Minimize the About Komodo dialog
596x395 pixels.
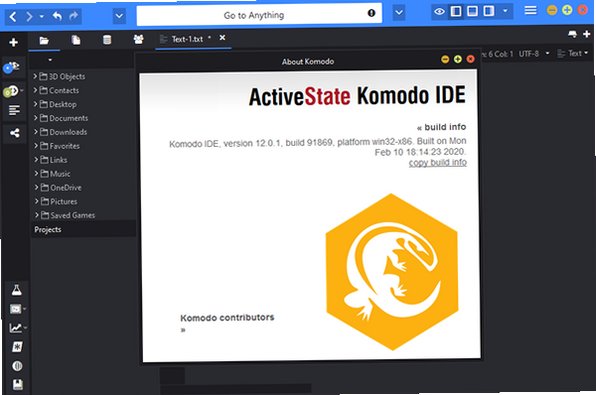click(x=445, y=59)
